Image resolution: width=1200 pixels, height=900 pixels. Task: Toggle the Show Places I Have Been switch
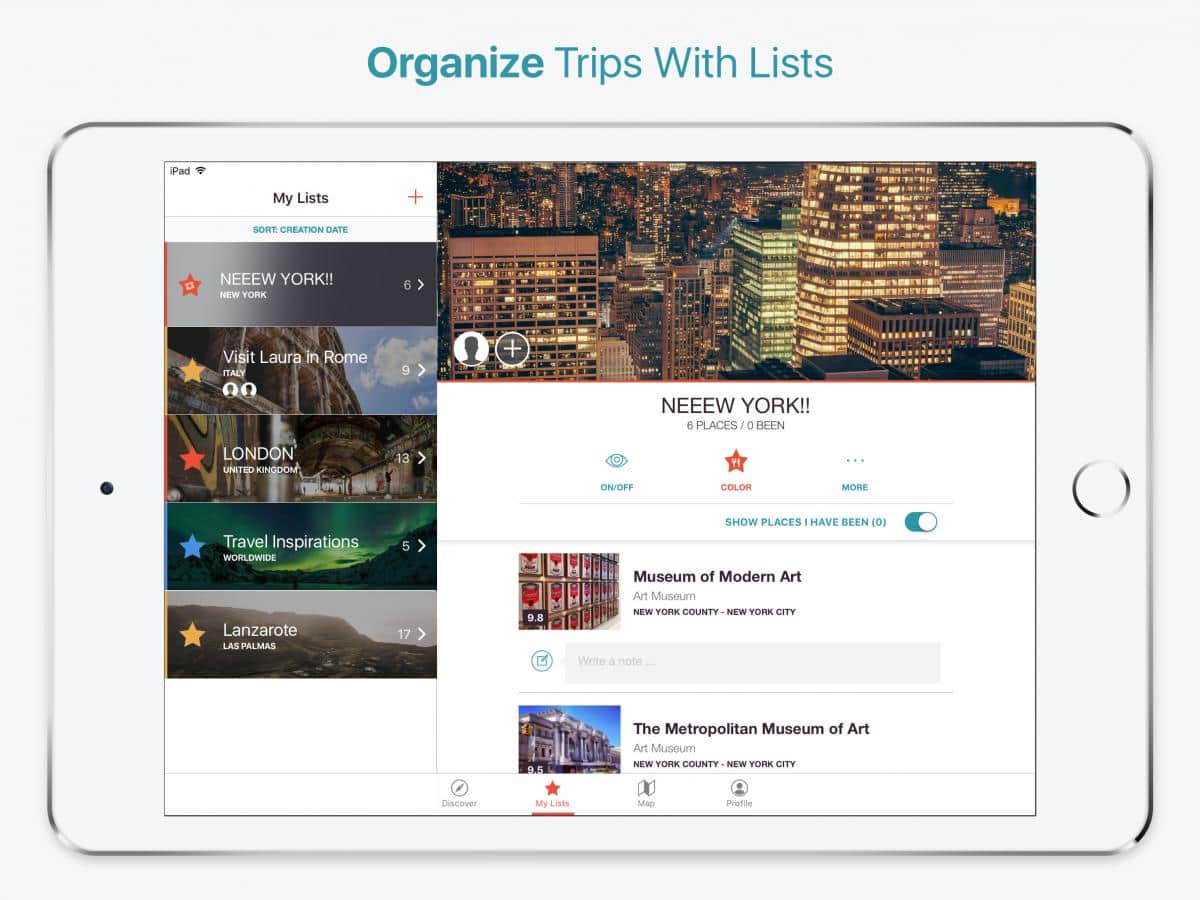point(920,522)
